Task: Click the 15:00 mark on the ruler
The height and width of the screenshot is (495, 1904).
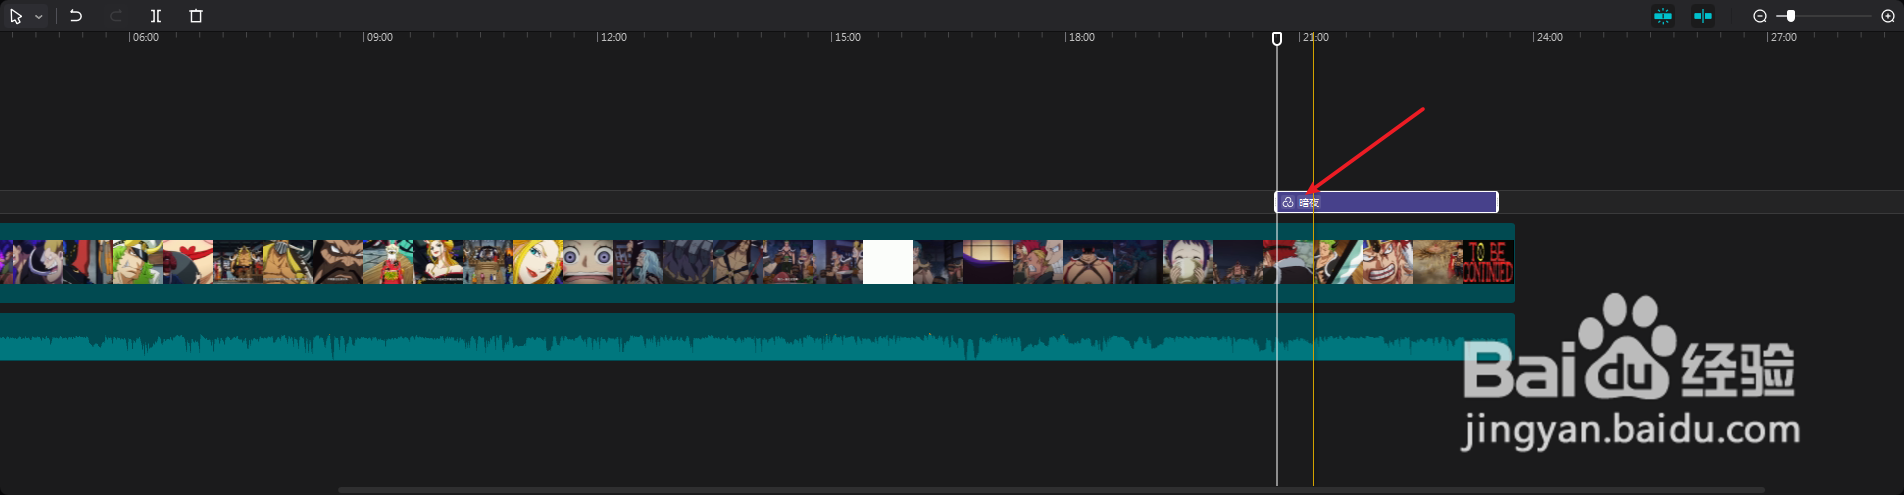Action: pos(848,37)
